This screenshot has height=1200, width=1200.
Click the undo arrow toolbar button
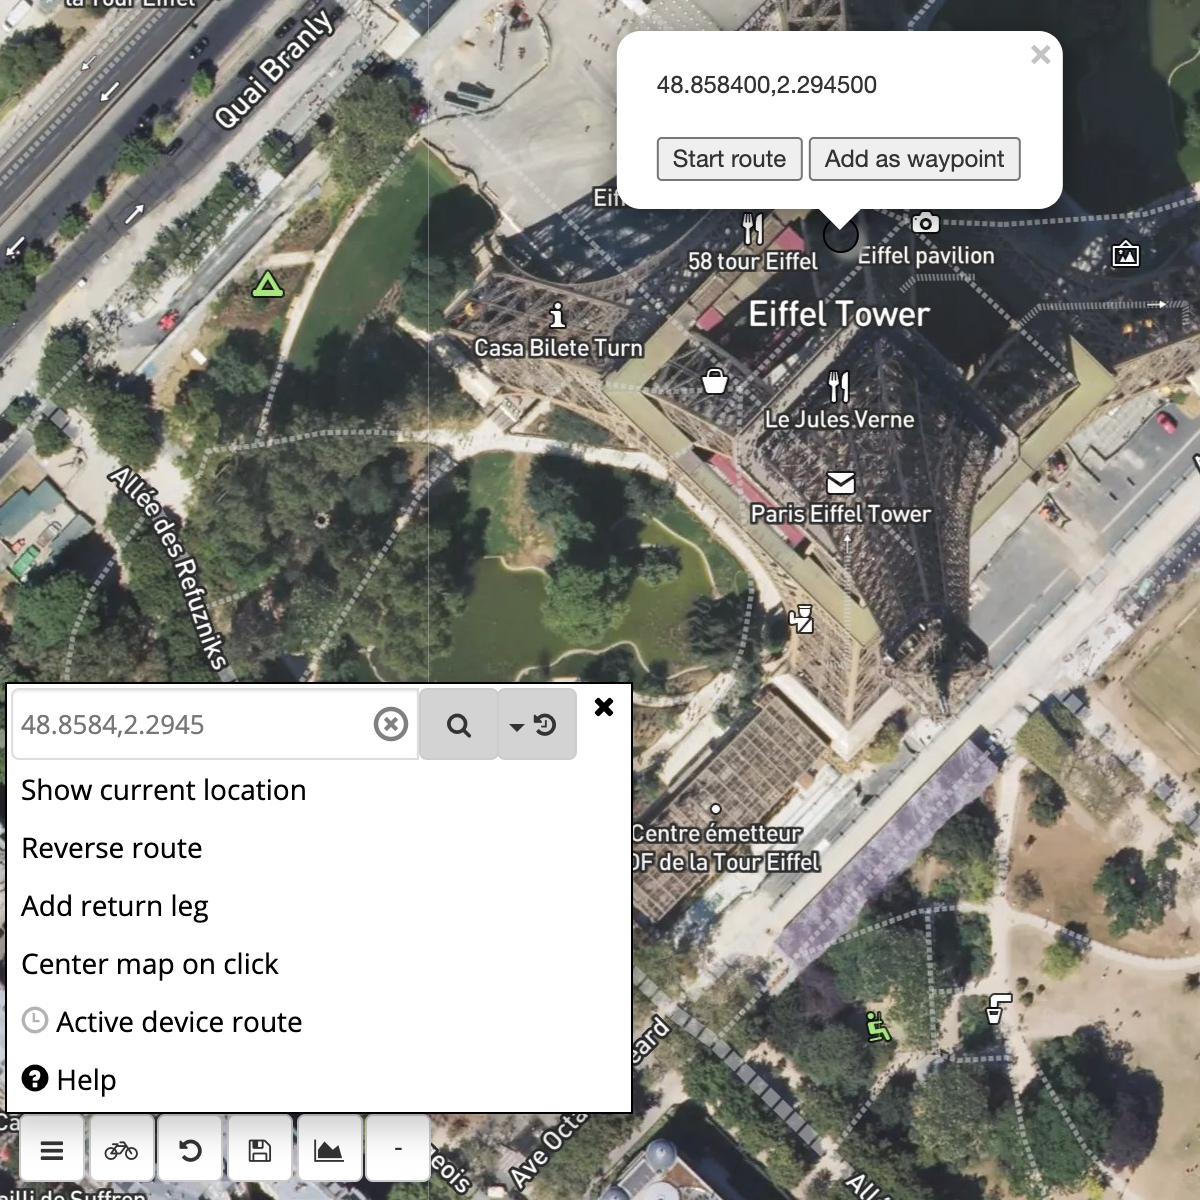[190, 1150]
